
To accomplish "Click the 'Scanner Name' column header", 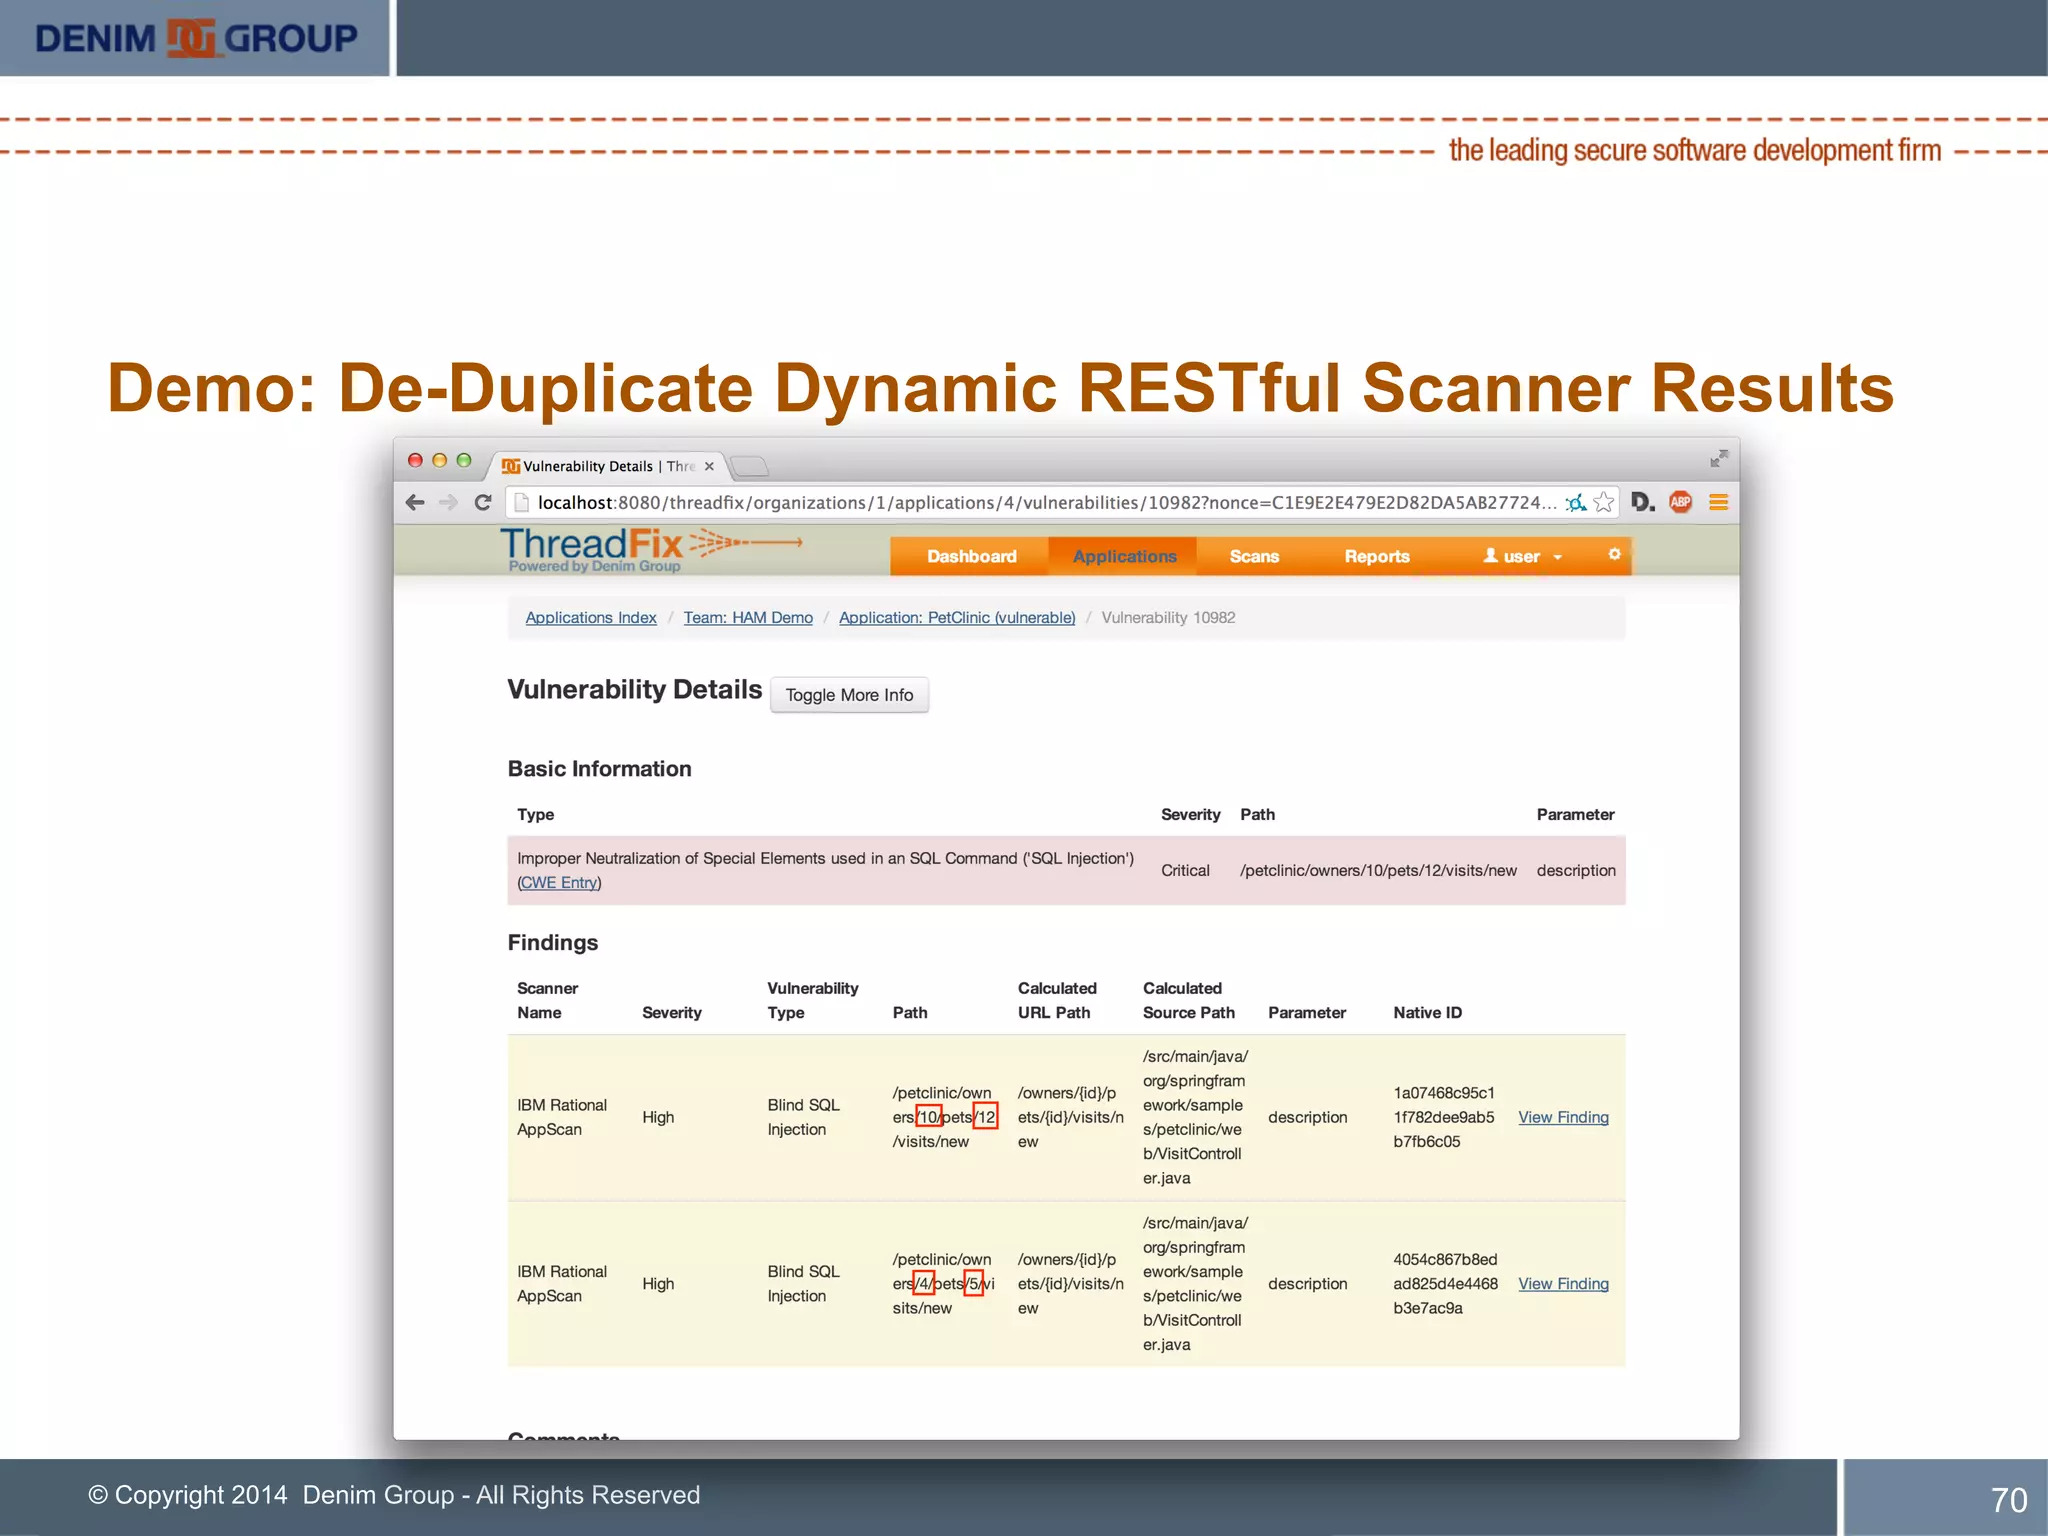I will pos(547,1000).
